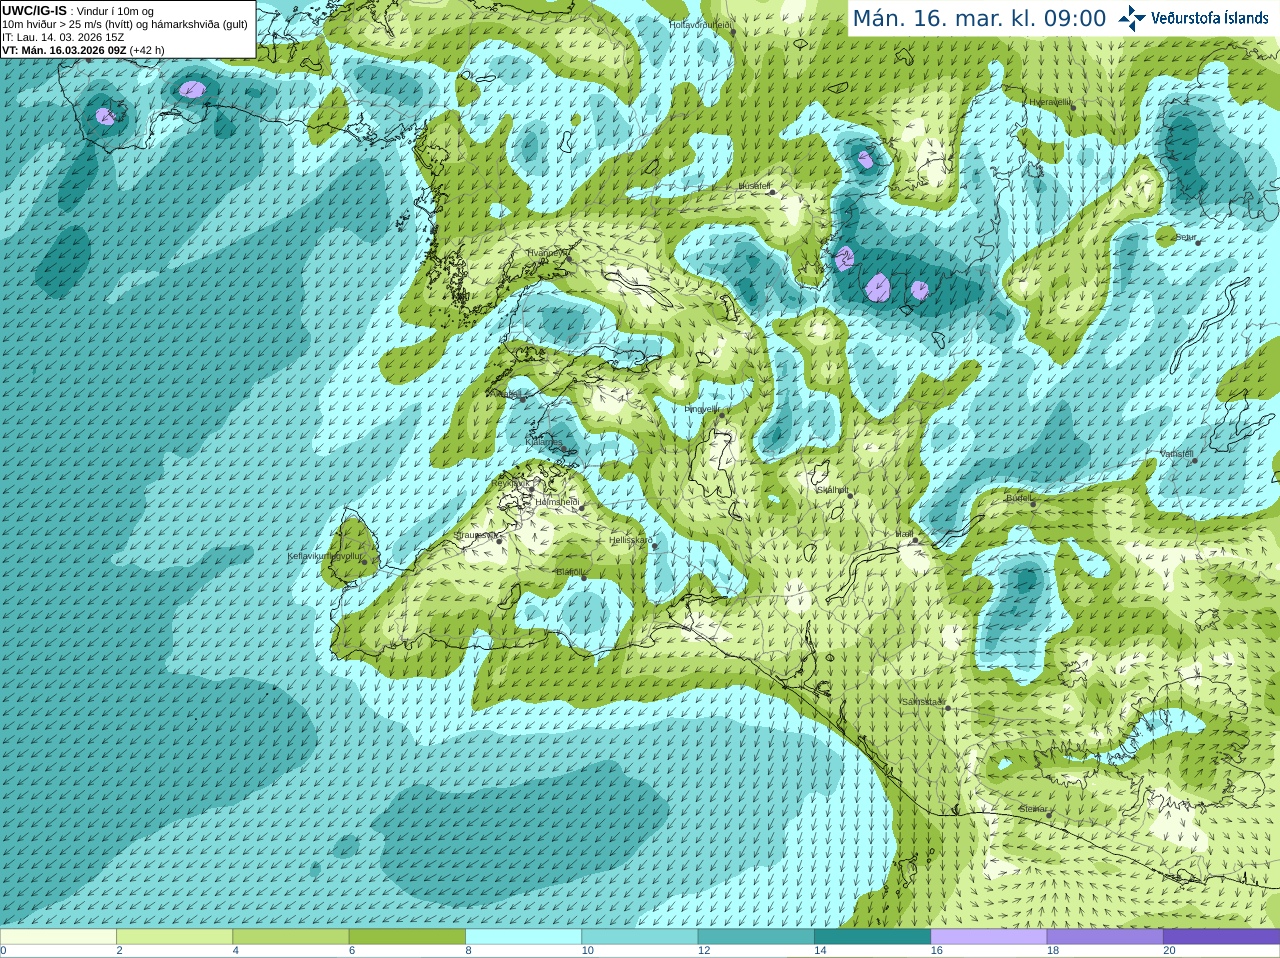Click the 'Veðurstofa Íslands' text
Viewport: 1280px width, 958px height.
click(1209, 18)
